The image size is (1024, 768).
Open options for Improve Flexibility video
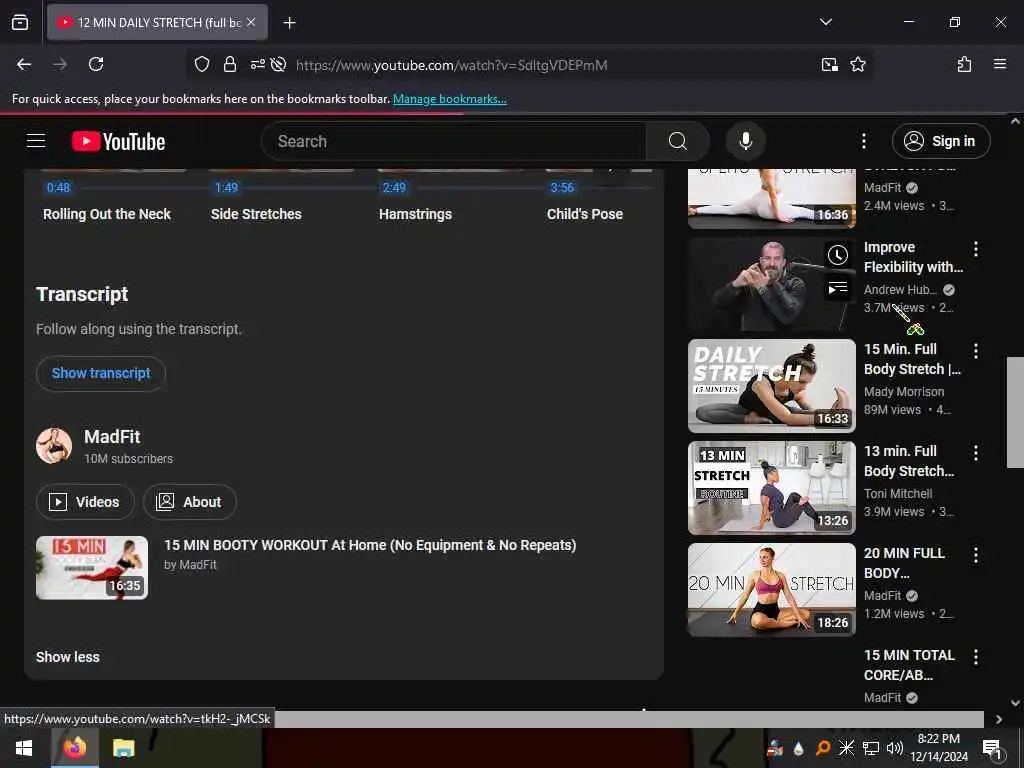pyautogui.click(x=976, y=249)
